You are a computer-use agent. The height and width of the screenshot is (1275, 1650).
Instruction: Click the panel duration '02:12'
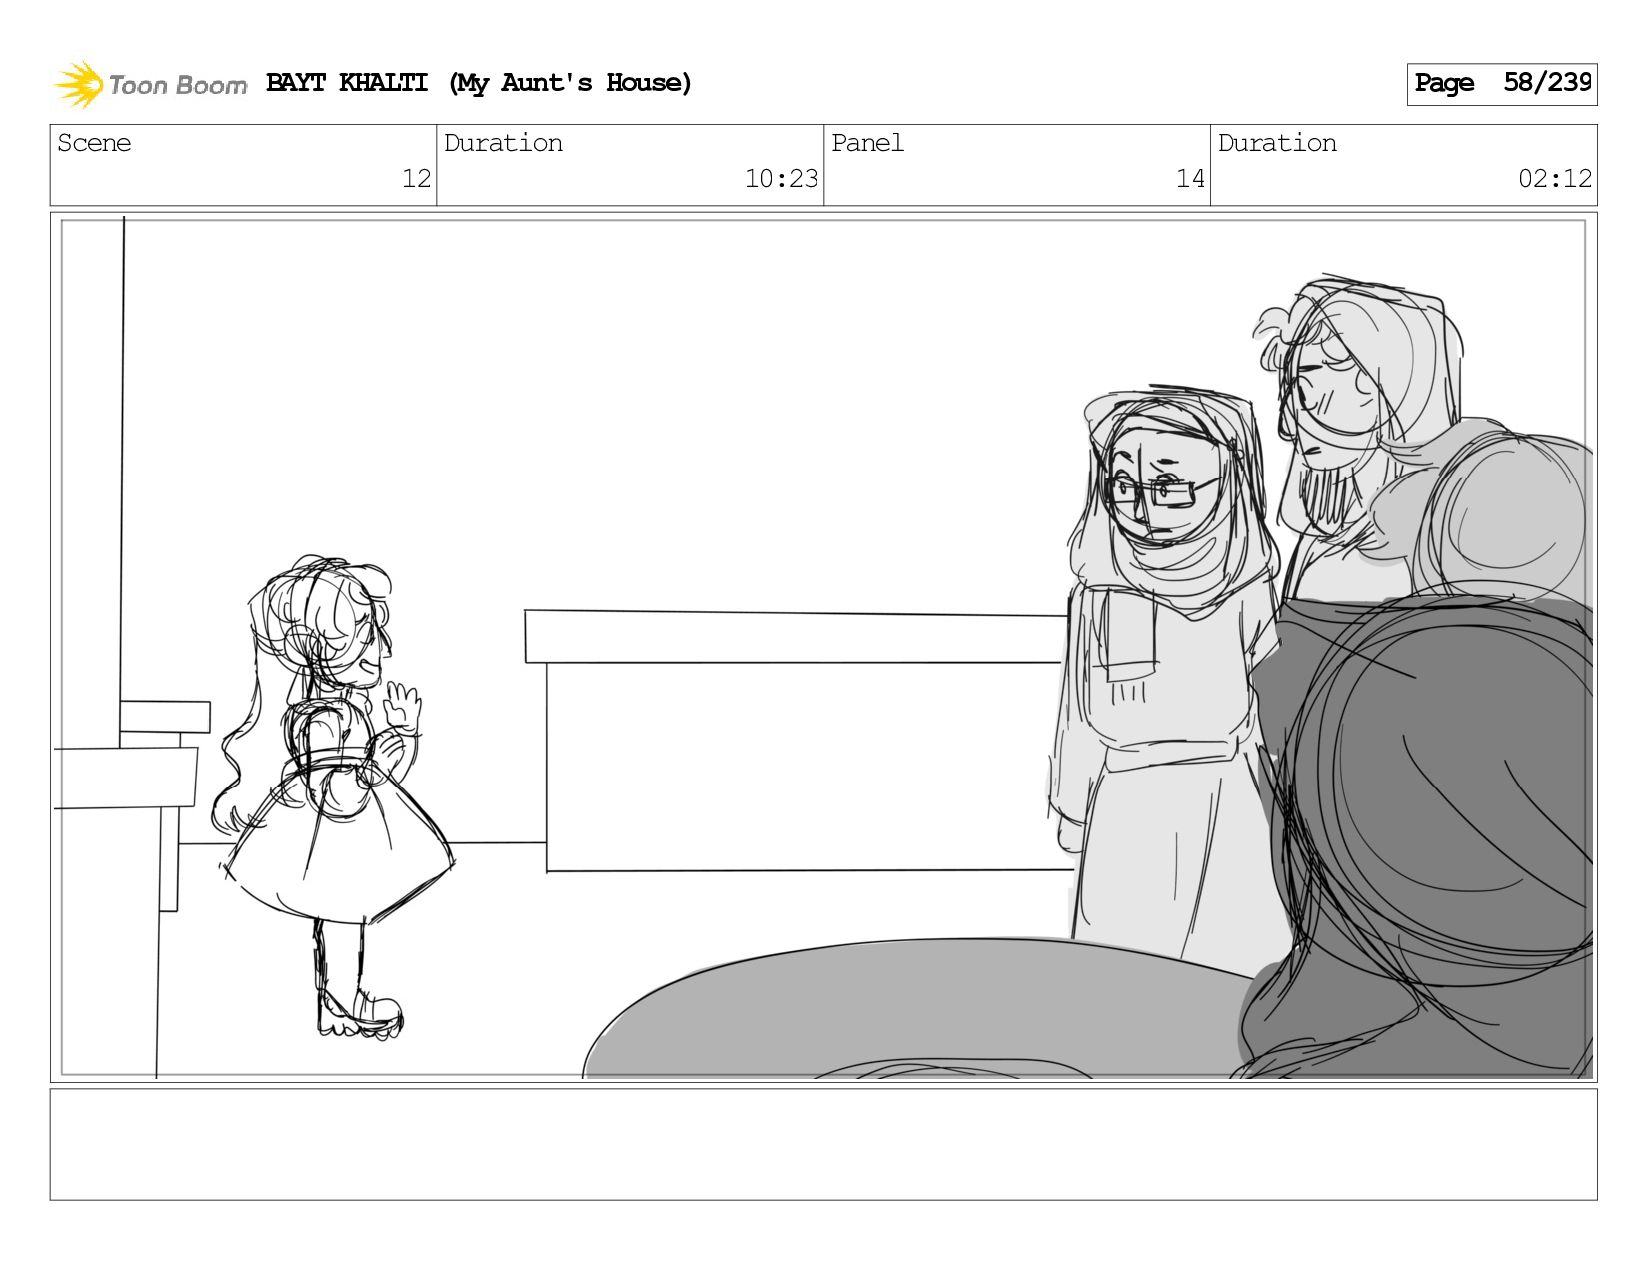click(1554, 179)
